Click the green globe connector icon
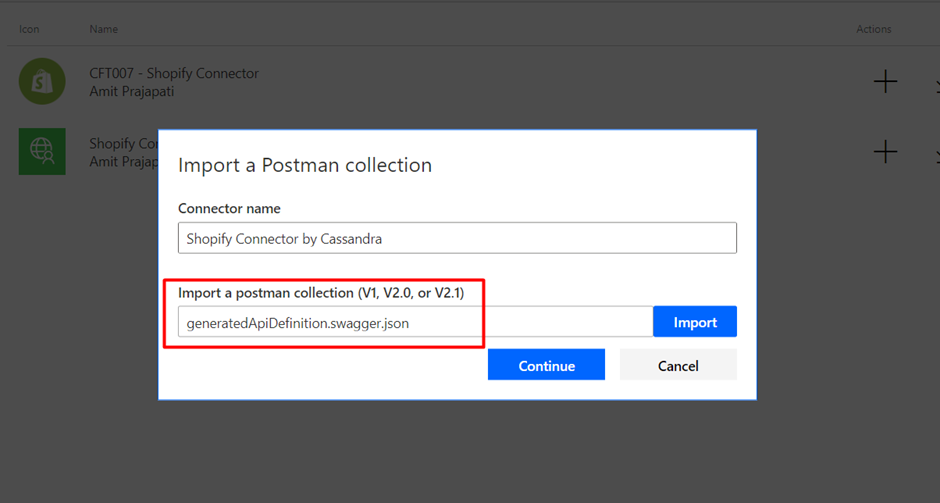940x503 pixels. [42, 151]
